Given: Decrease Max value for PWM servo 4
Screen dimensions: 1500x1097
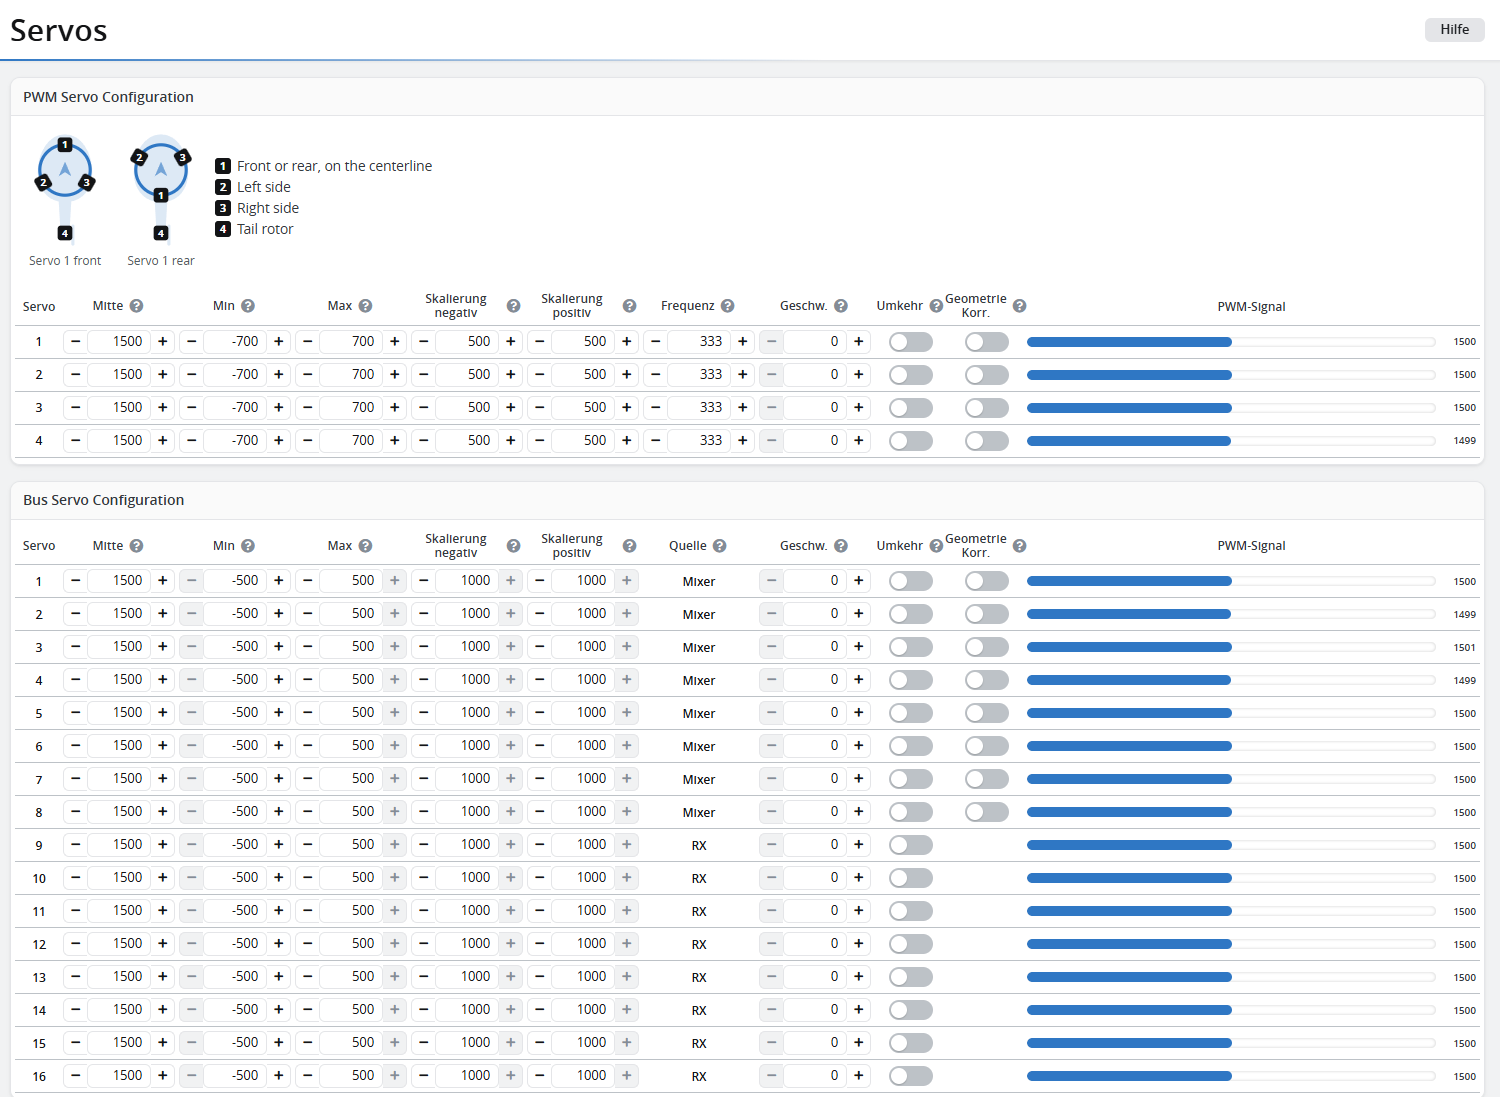Looking at the screenshot, I should click(x=307, y=441).
